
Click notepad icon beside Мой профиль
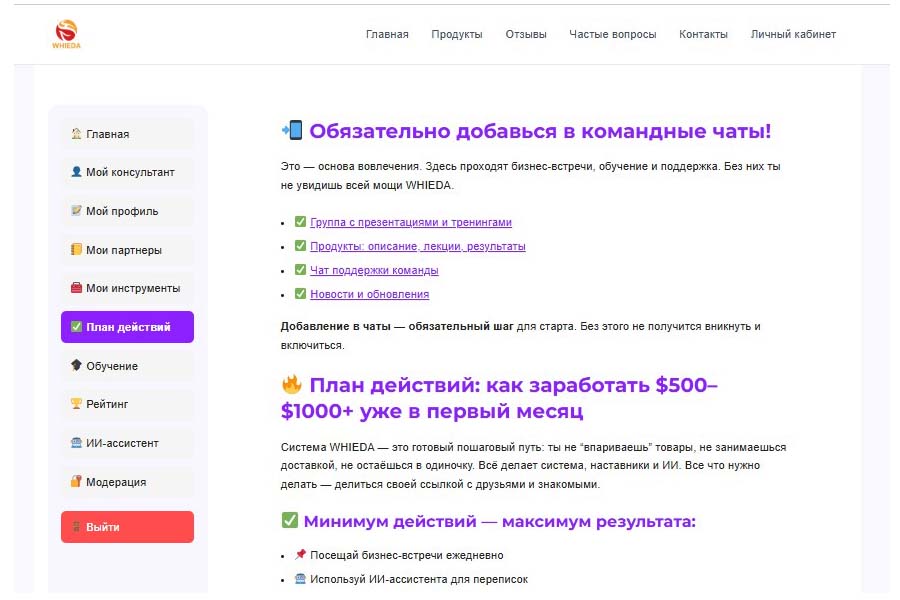pos(76,211)
